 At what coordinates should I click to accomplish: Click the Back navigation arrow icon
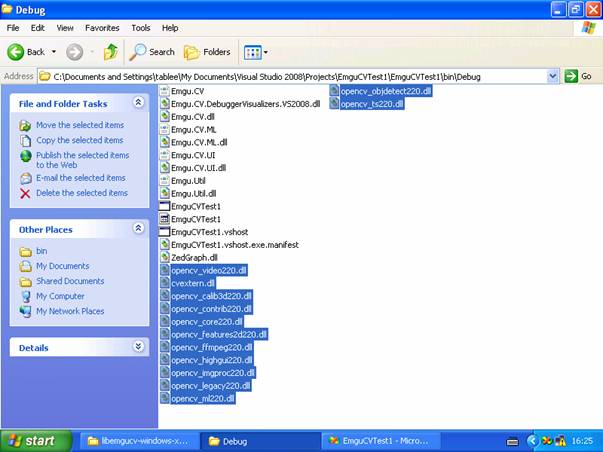pos(16,52)
